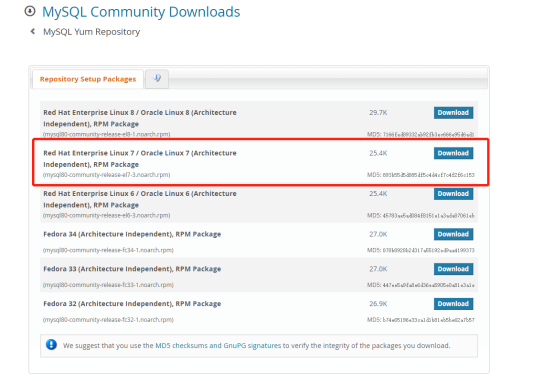Click the 26.9K file size value
Viewport: 554px width, 381px height.
(x=378, y=304)
